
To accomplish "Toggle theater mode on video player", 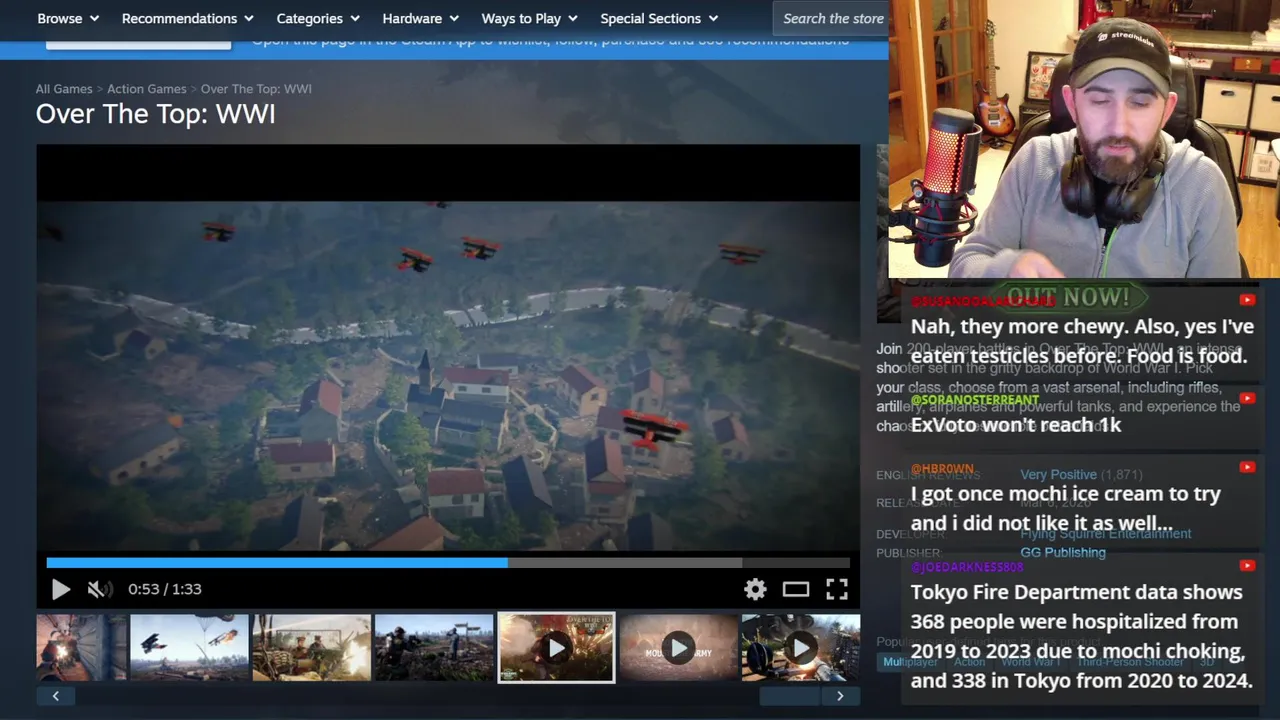I will coord(796,589).
